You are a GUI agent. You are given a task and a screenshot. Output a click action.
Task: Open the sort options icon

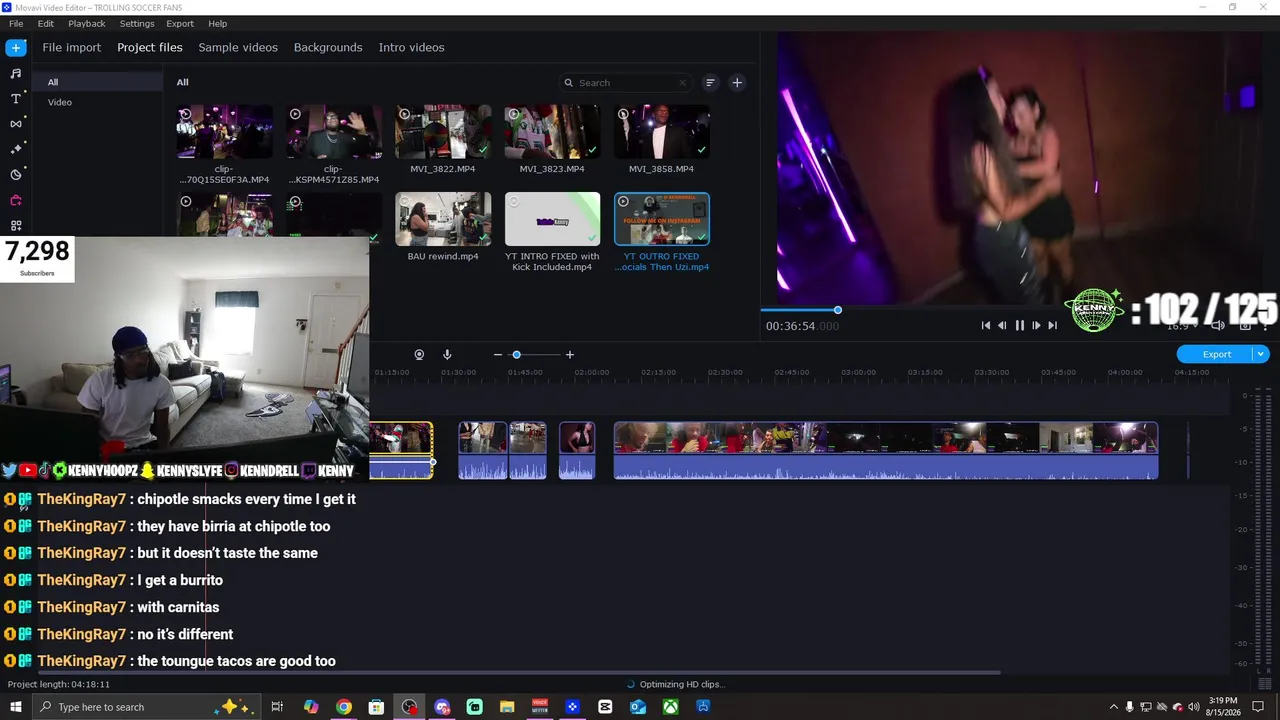[710, 83]
